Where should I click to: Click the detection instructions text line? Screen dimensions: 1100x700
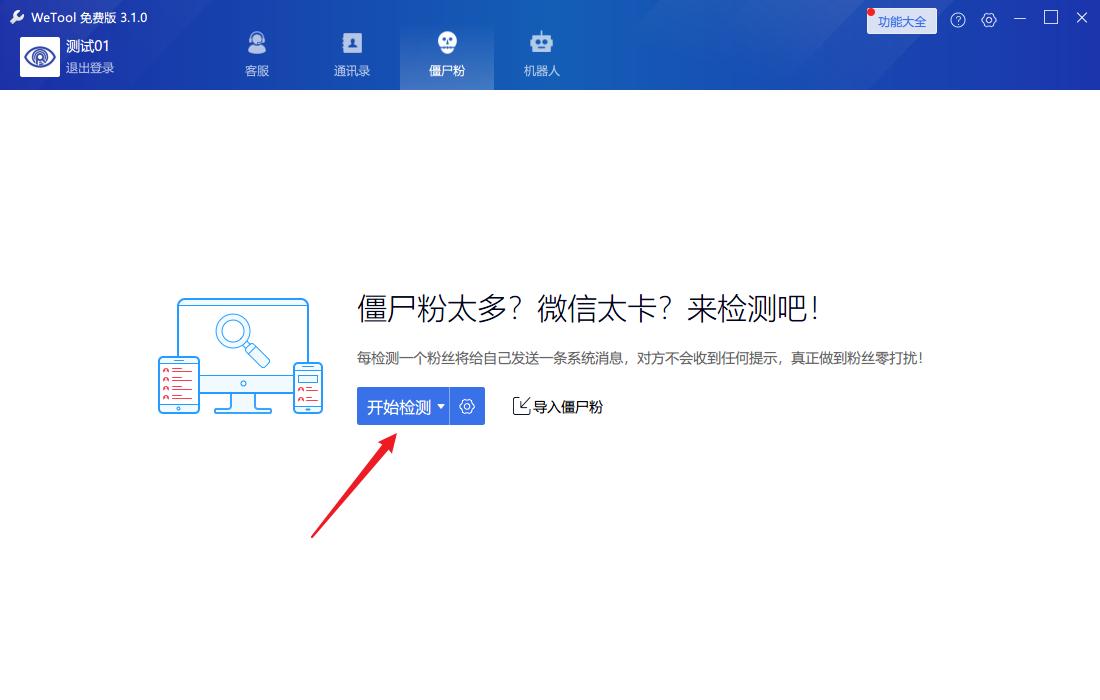(x=640, y=359)
